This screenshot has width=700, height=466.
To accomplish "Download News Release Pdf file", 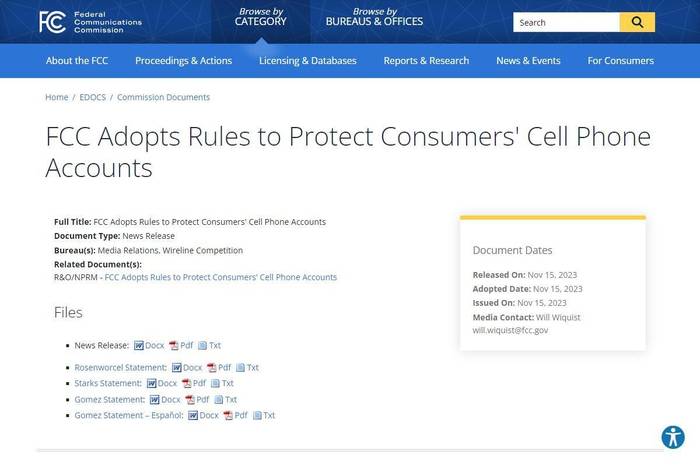I will pyautogui.click(x=181, y=345).
